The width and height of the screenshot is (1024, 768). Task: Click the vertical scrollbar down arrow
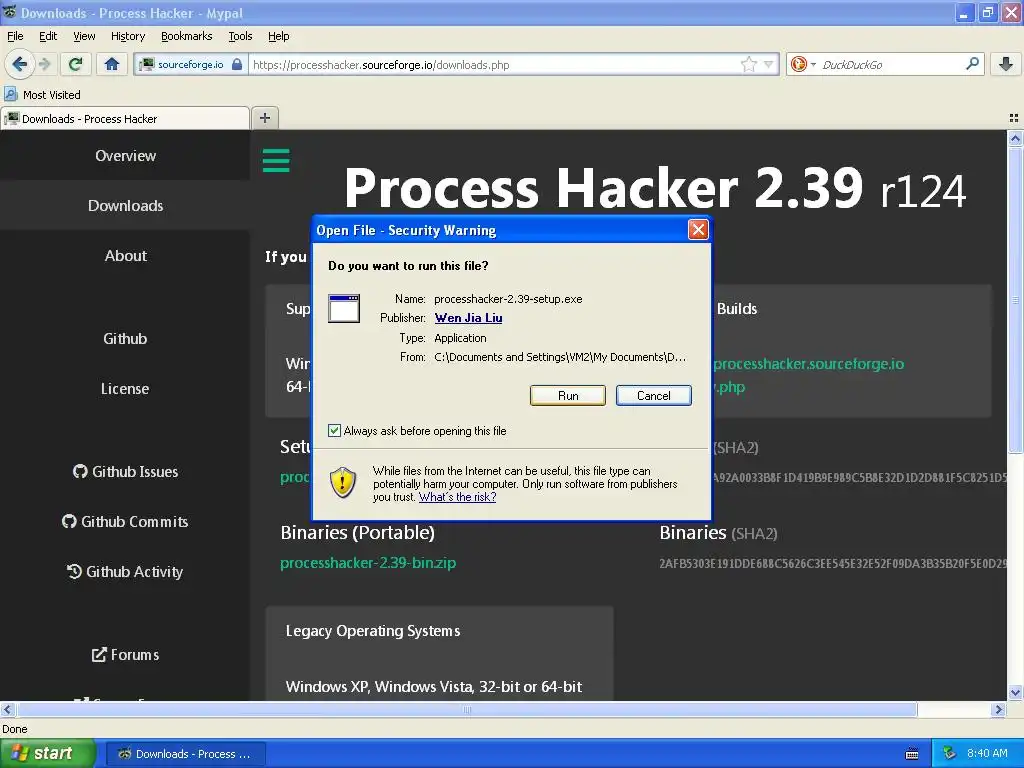tap(1015, 693)
